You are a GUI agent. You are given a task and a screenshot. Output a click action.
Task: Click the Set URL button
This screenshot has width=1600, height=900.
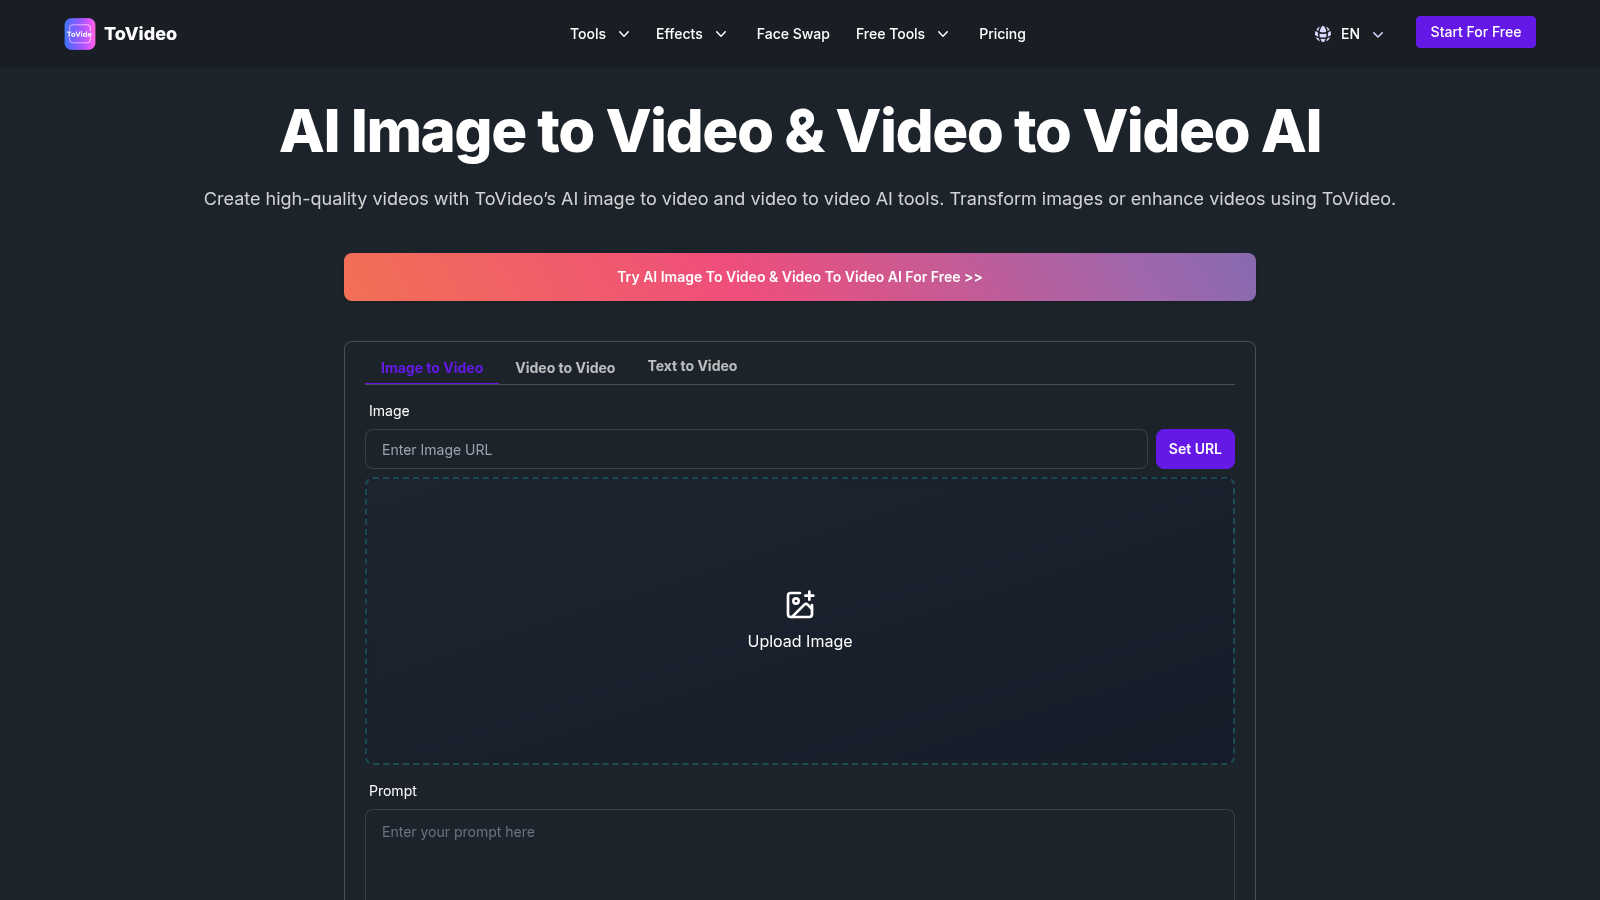pos(1195,449)
